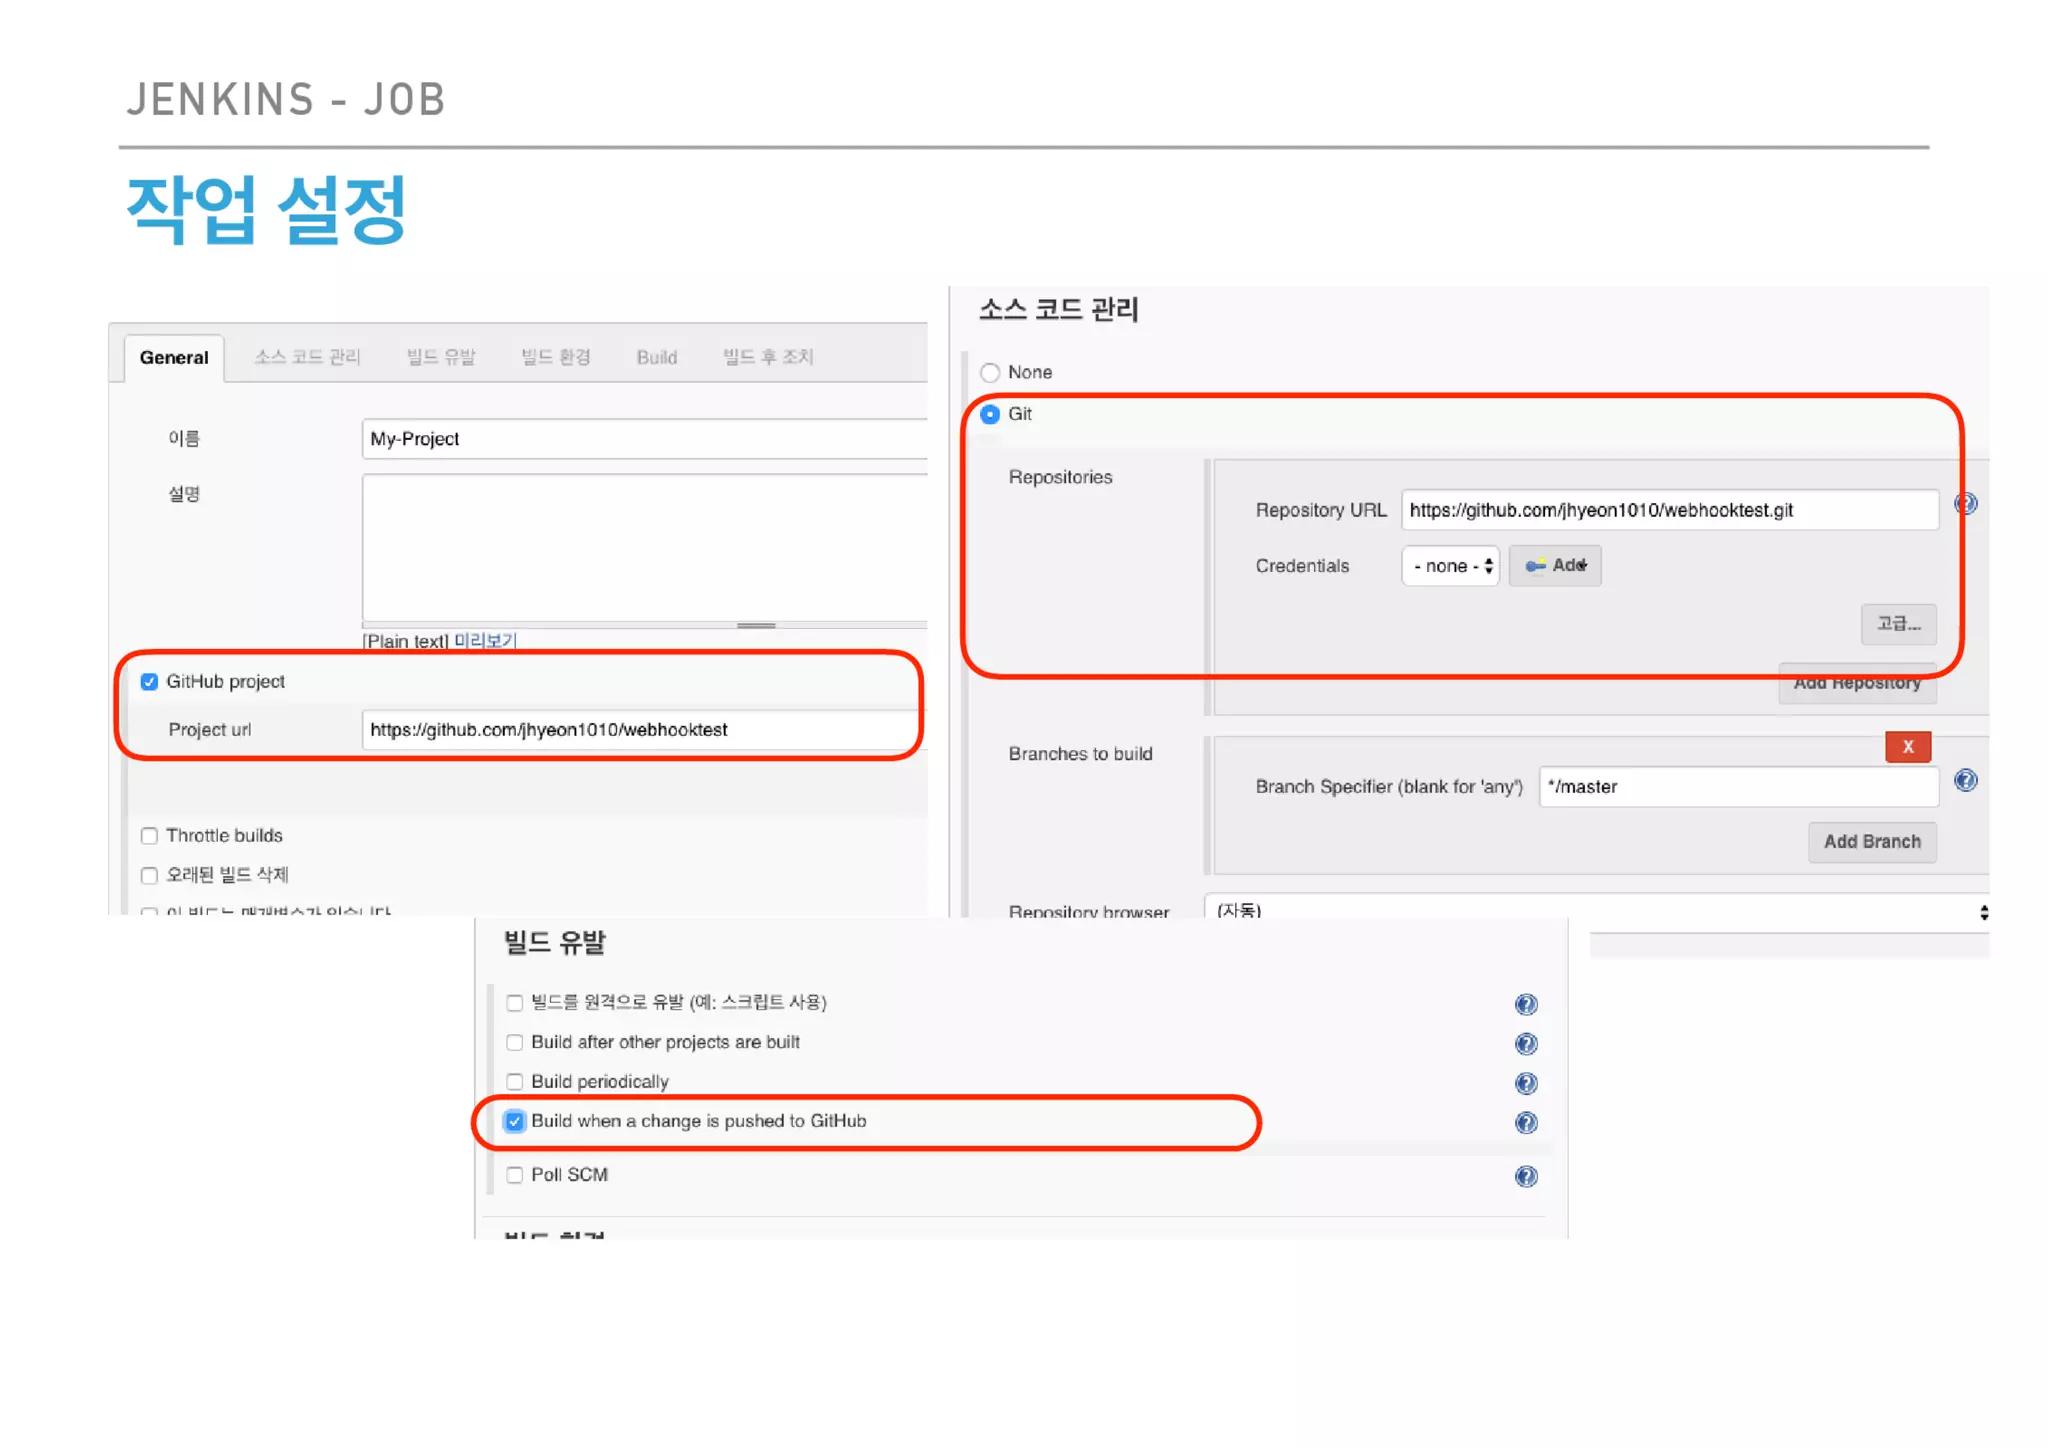Switch to the 빌드 유발 tab
The image size is (2048, 1448).
(x=441, y=357)
